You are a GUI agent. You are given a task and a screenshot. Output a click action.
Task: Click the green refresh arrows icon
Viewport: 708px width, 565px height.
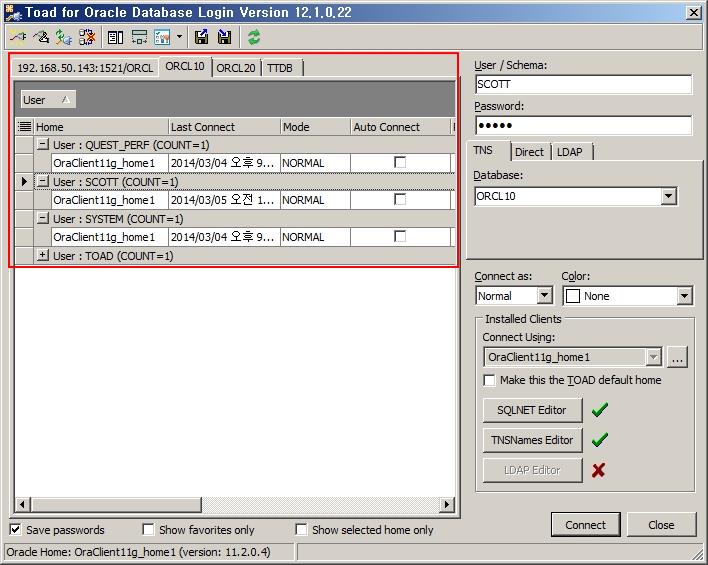coord(254,37)
